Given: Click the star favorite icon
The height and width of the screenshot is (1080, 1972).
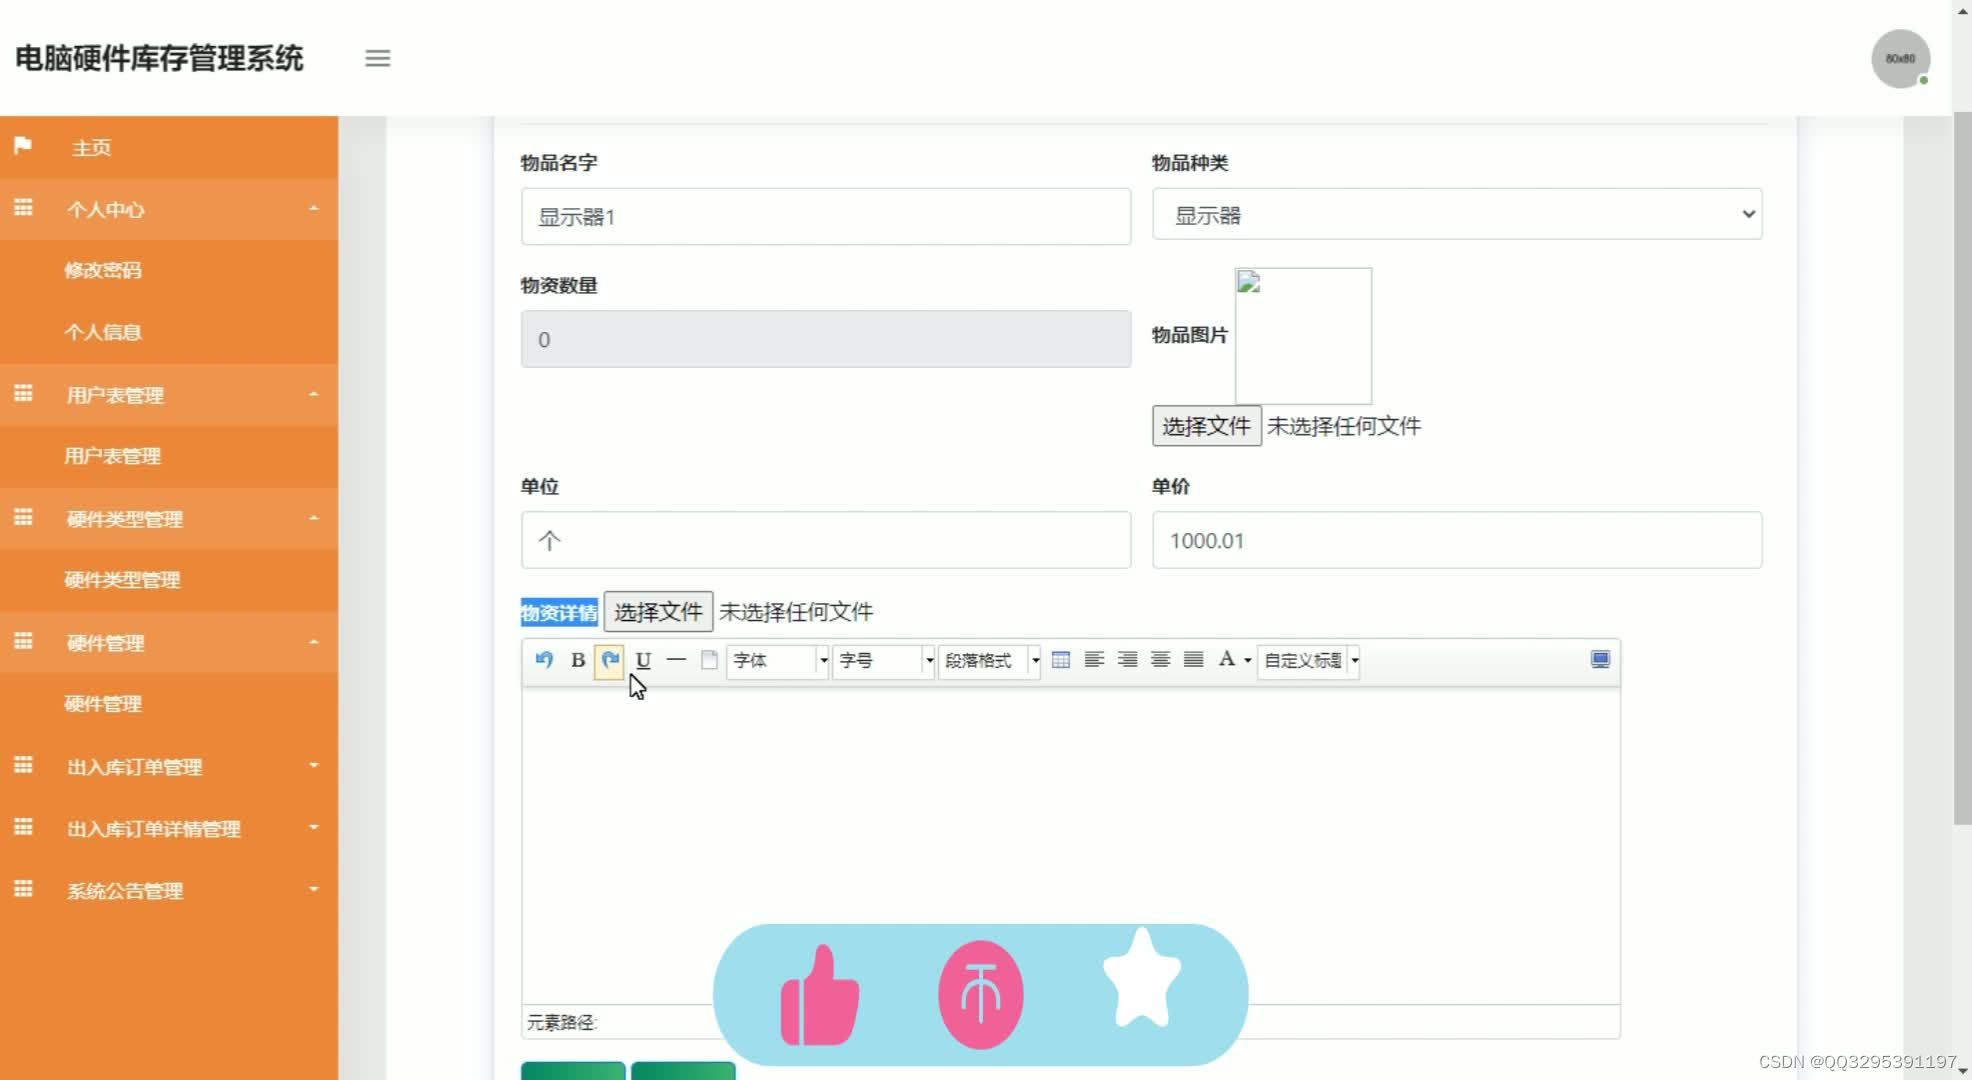Looking at the screenshot, I should pyautogui.click(x=1141, y=978).
